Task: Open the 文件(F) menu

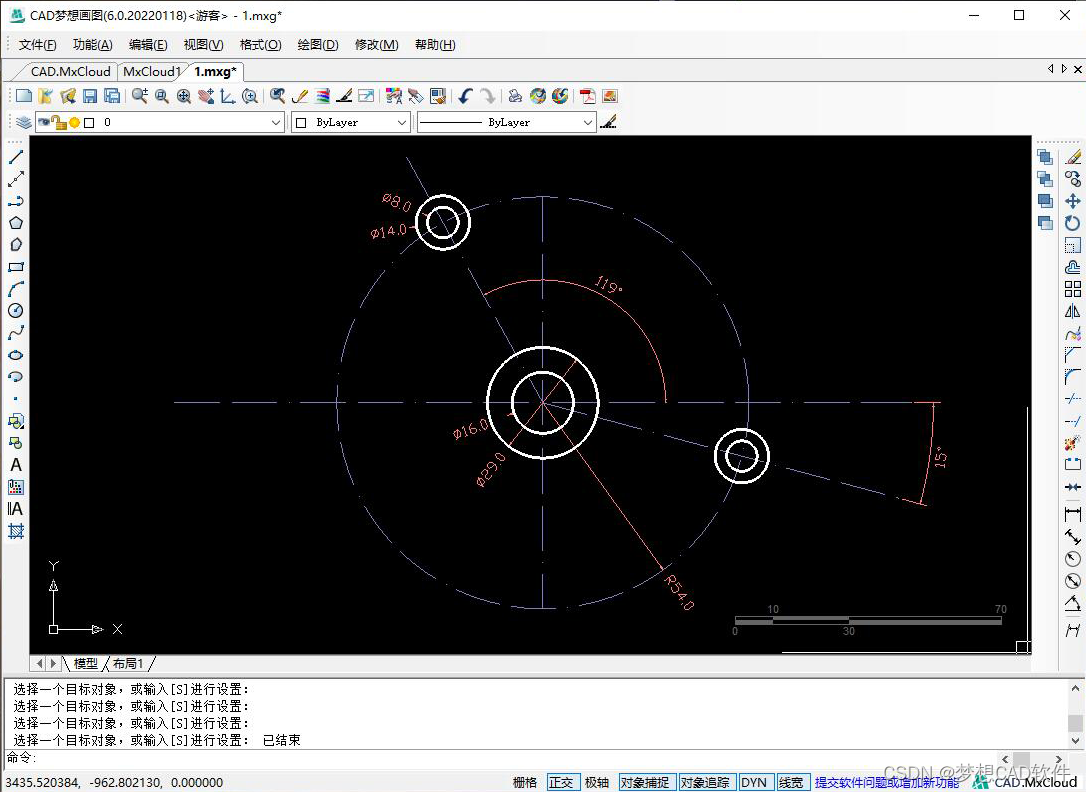Action: tap(37, 45)
